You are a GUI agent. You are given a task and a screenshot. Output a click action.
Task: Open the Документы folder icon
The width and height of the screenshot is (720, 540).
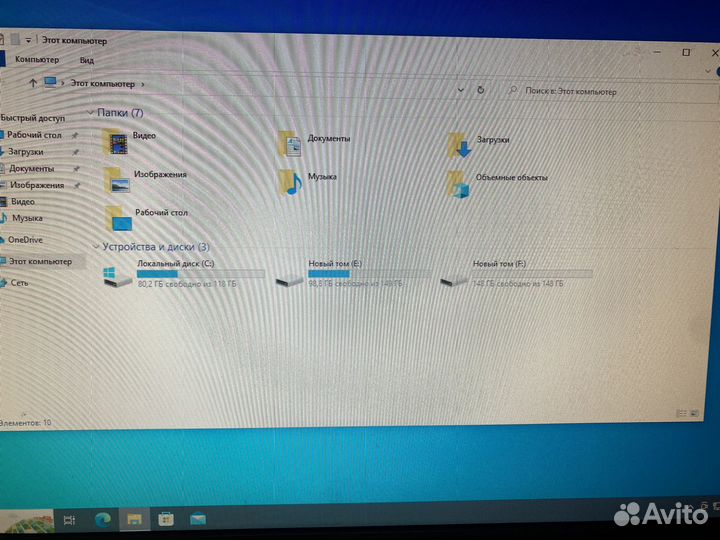[x=290, y=144]
